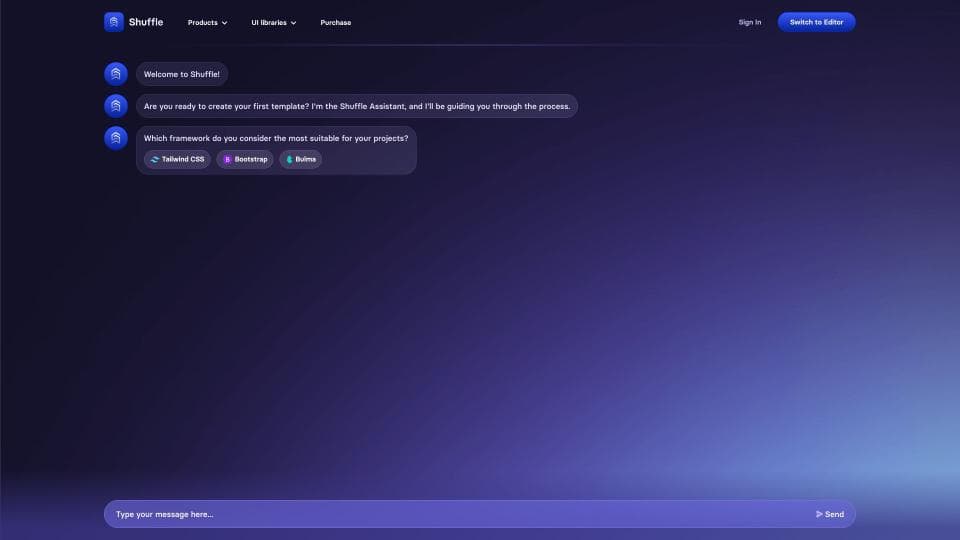Click the 'Which framework do you consider' text

[276, 138]
